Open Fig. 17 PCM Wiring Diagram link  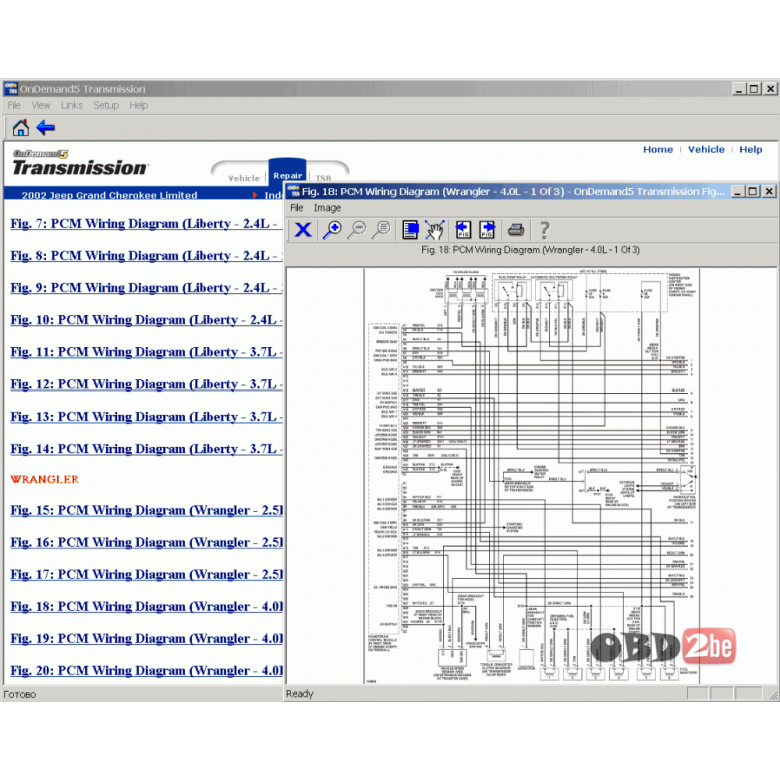coord(146,575)
